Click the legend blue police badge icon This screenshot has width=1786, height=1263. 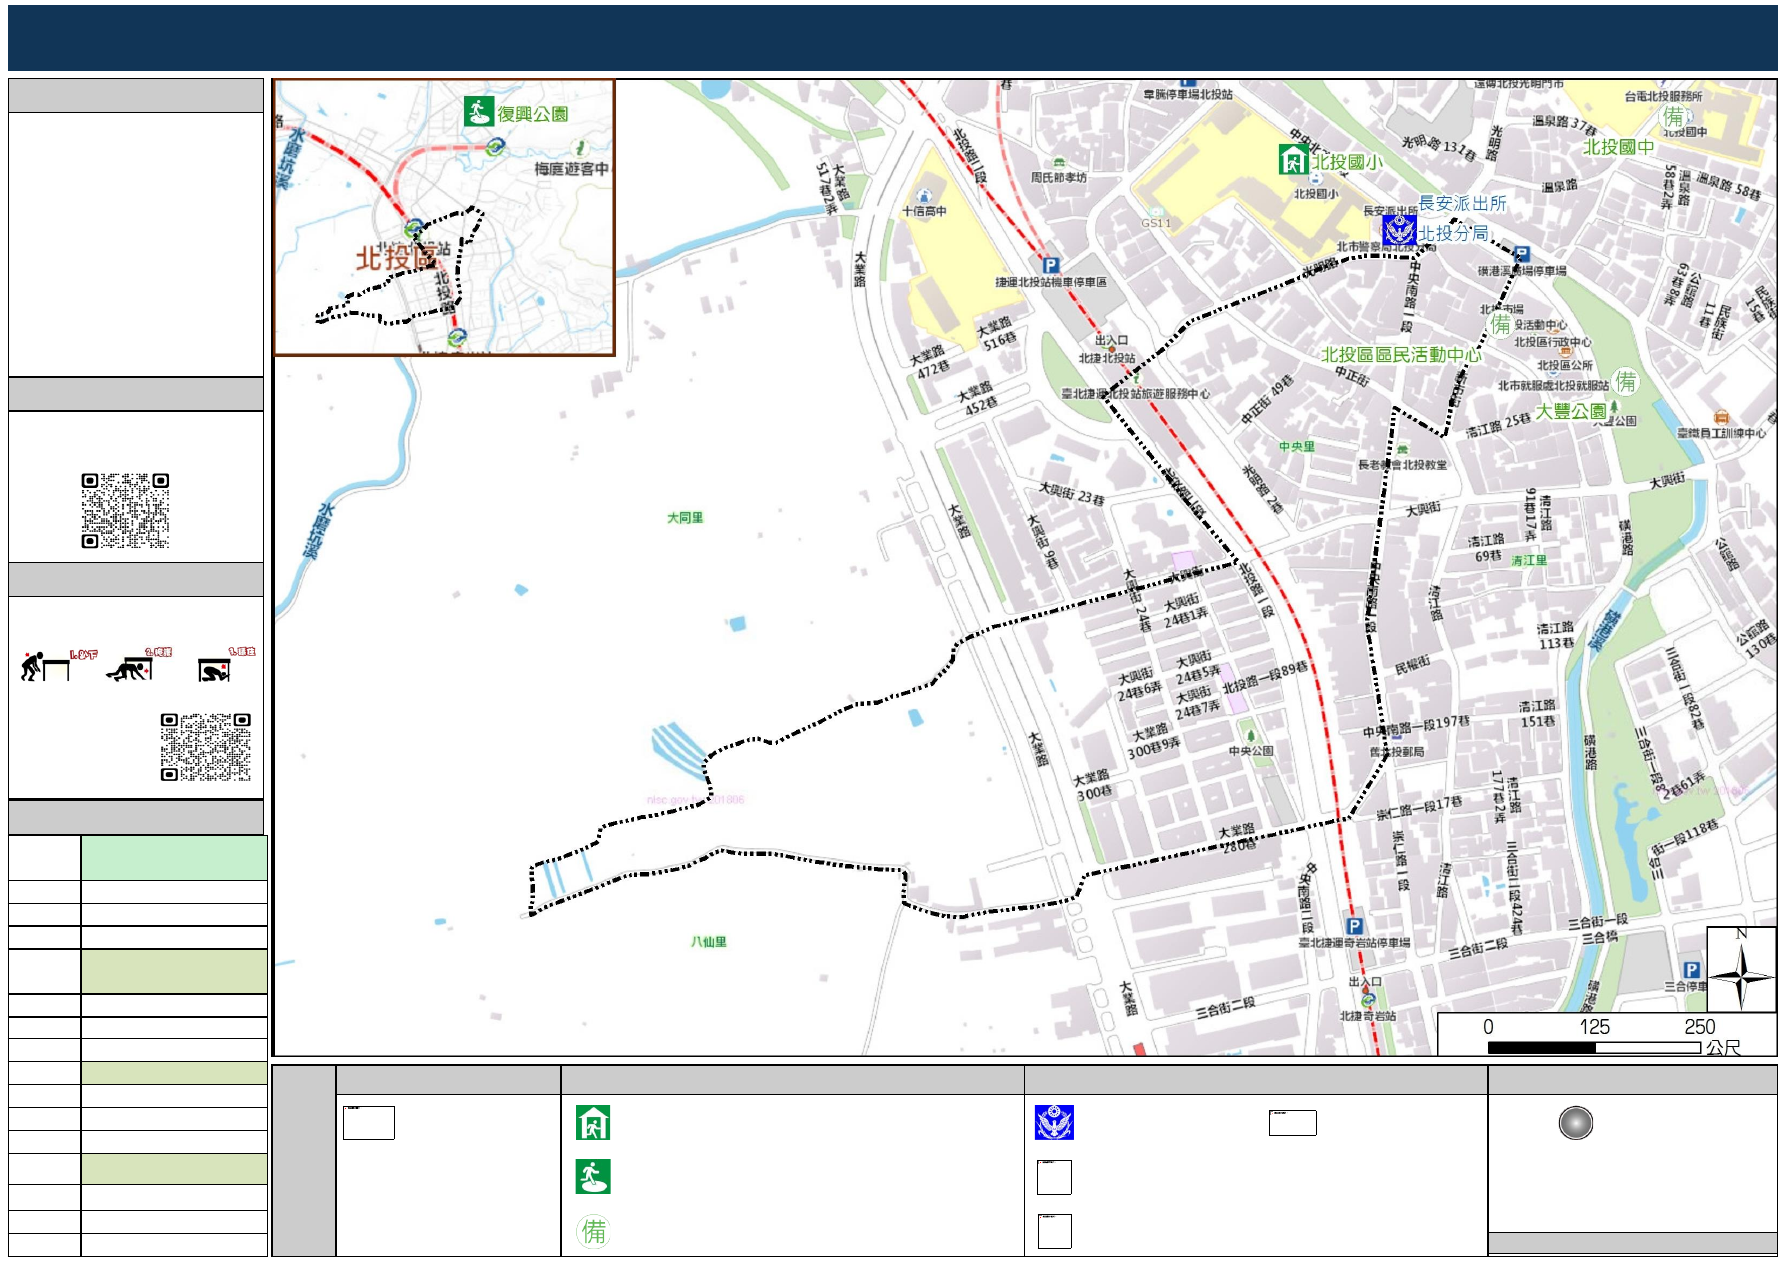[x=1054, y=1123]
